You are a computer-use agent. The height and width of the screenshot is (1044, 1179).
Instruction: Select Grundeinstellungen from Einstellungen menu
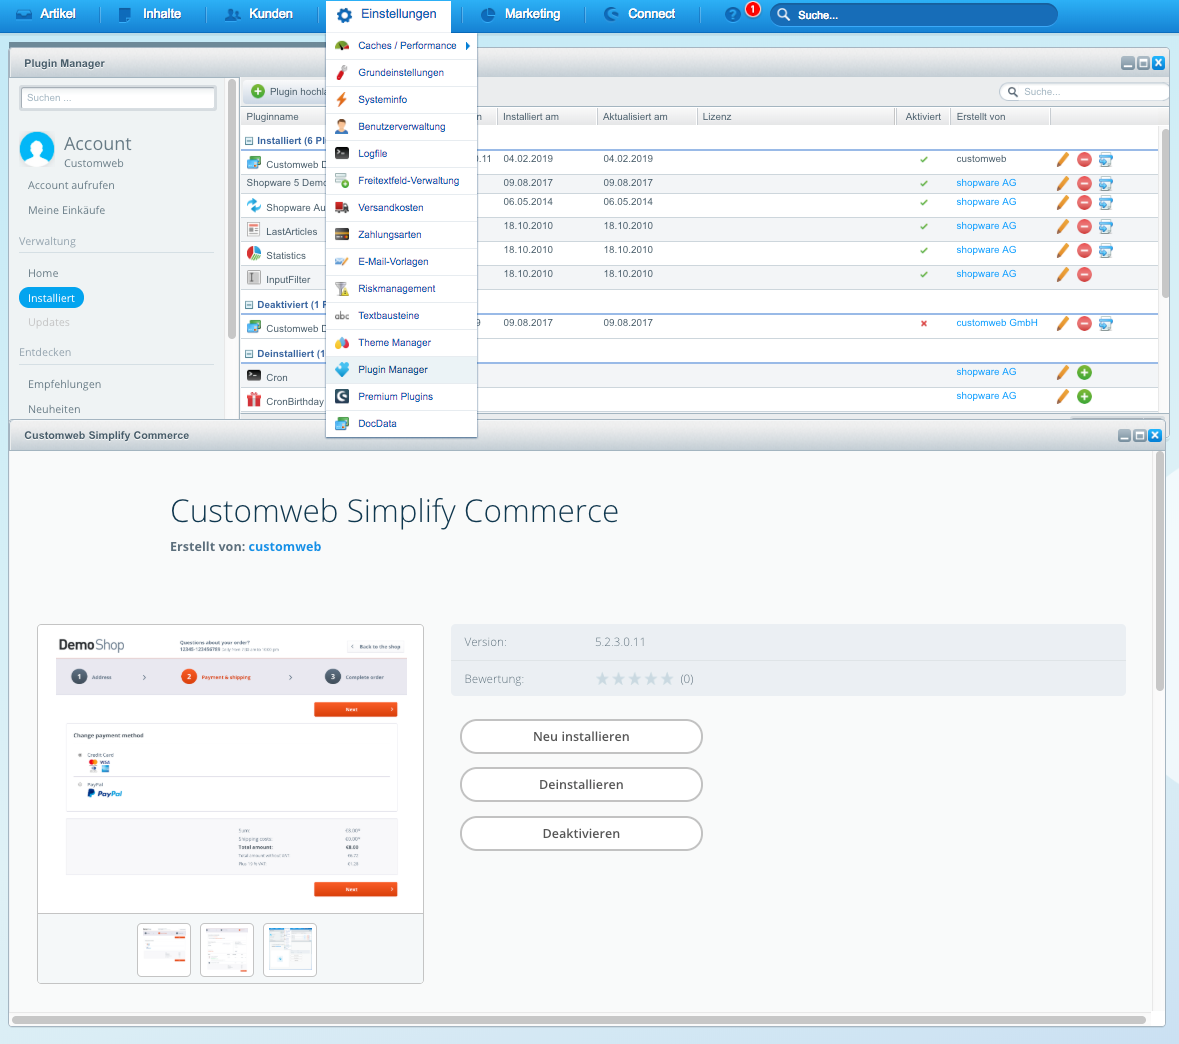(402, 73)
